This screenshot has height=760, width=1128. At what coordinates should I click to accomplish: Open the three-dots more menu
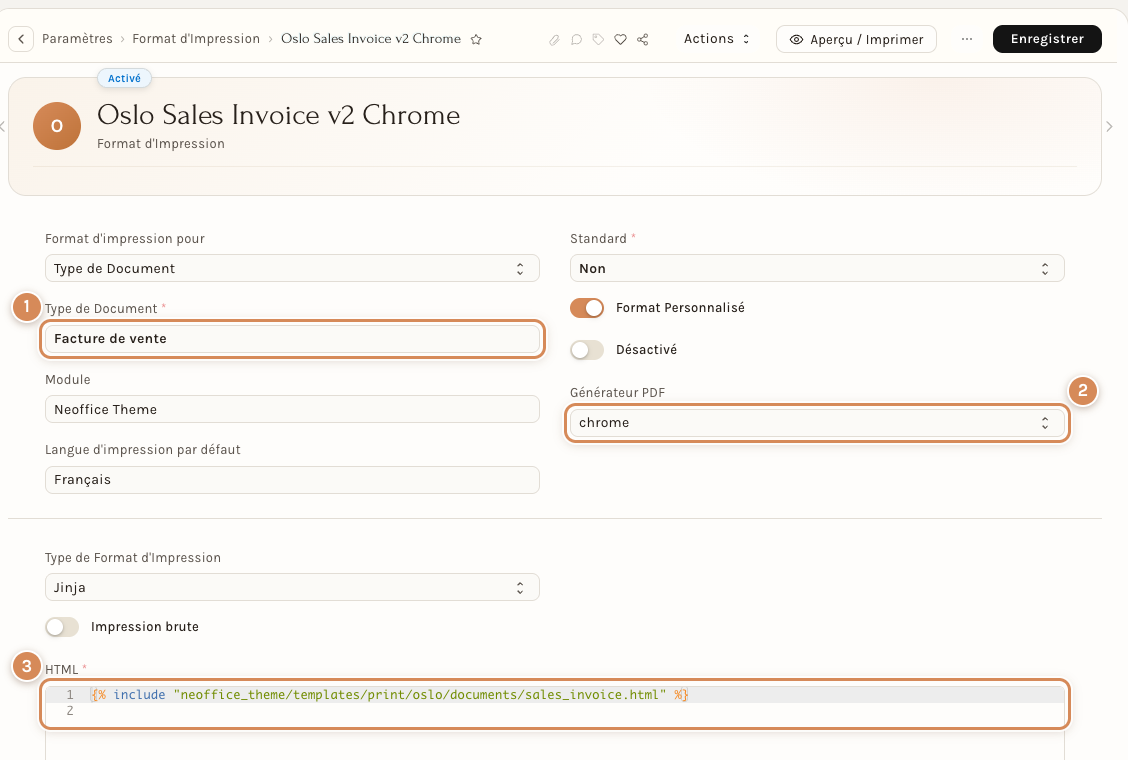[967, 39]
